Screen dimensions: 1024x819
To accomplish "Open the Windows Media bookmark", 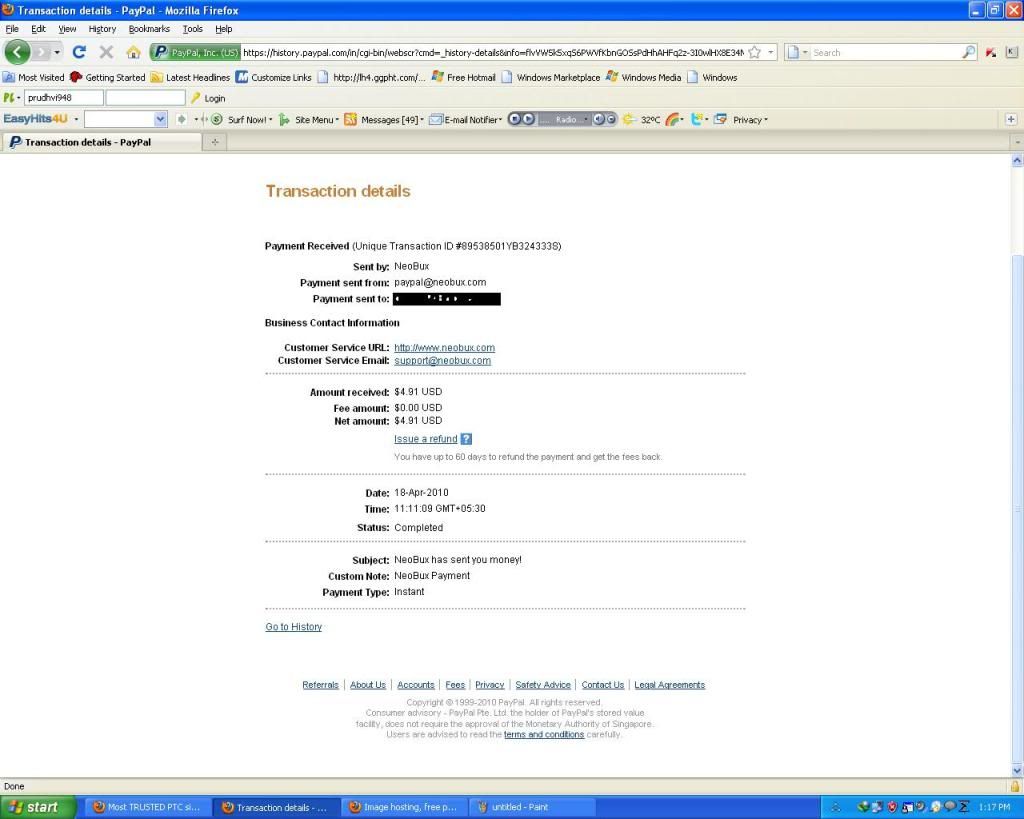I will point(644,77).
